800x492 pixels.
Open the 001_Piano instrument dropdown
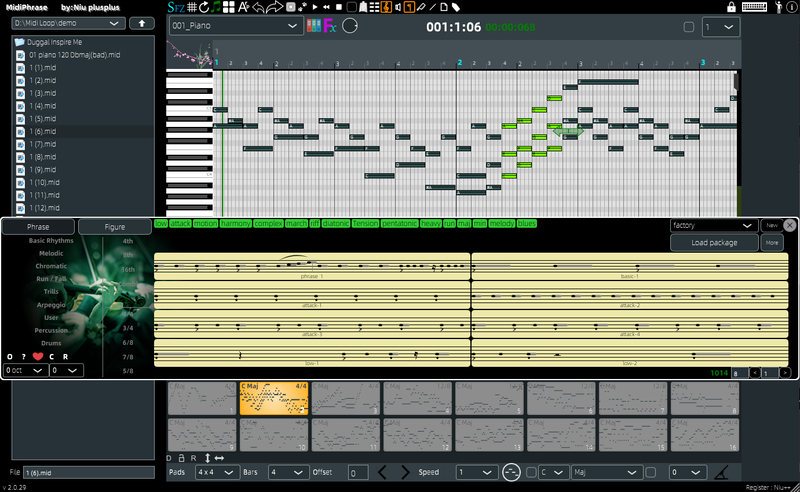[234, 26]
